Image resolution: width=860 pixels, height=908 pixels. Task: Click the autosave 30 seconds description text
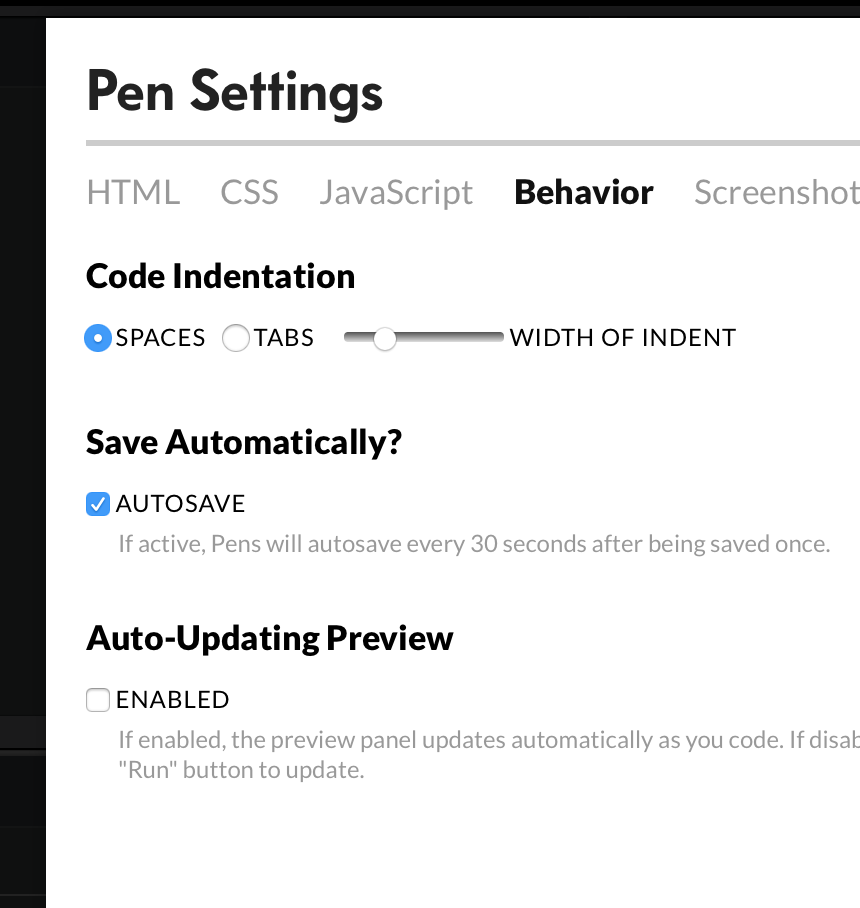(x=474, y=545)
